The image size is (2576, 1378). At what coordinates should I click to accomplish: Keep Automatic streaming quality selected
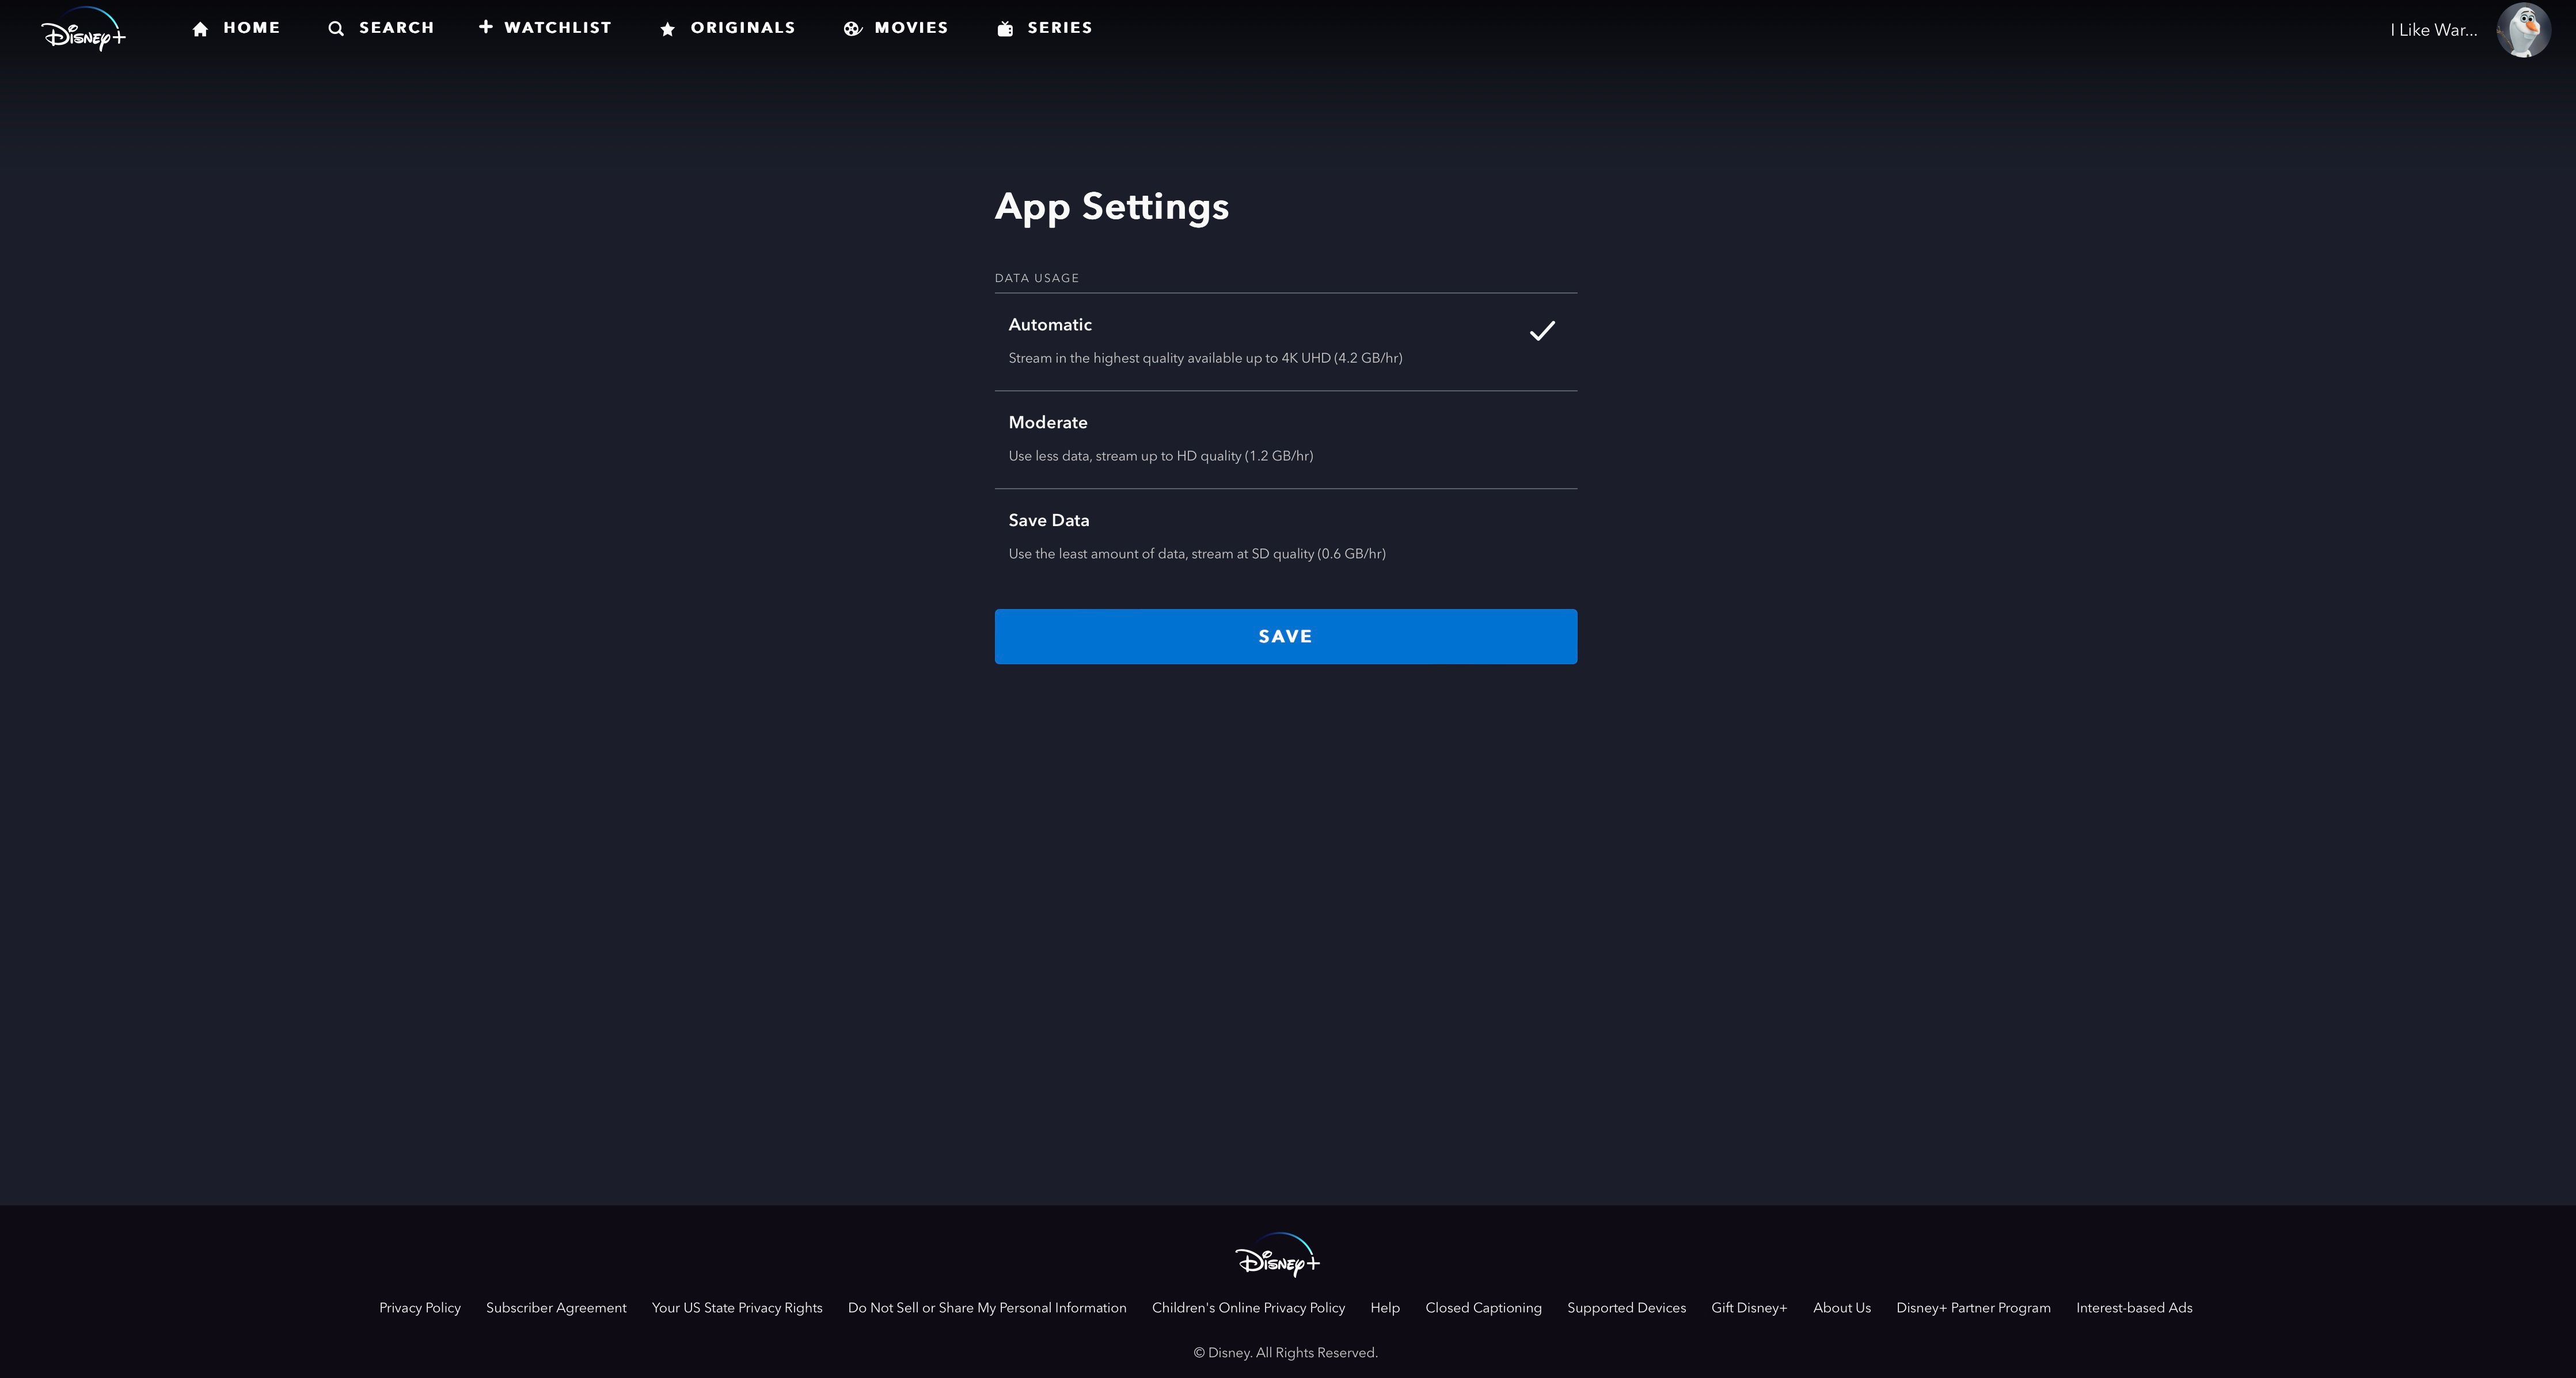pyautogui.click(x=1286, y=340)
